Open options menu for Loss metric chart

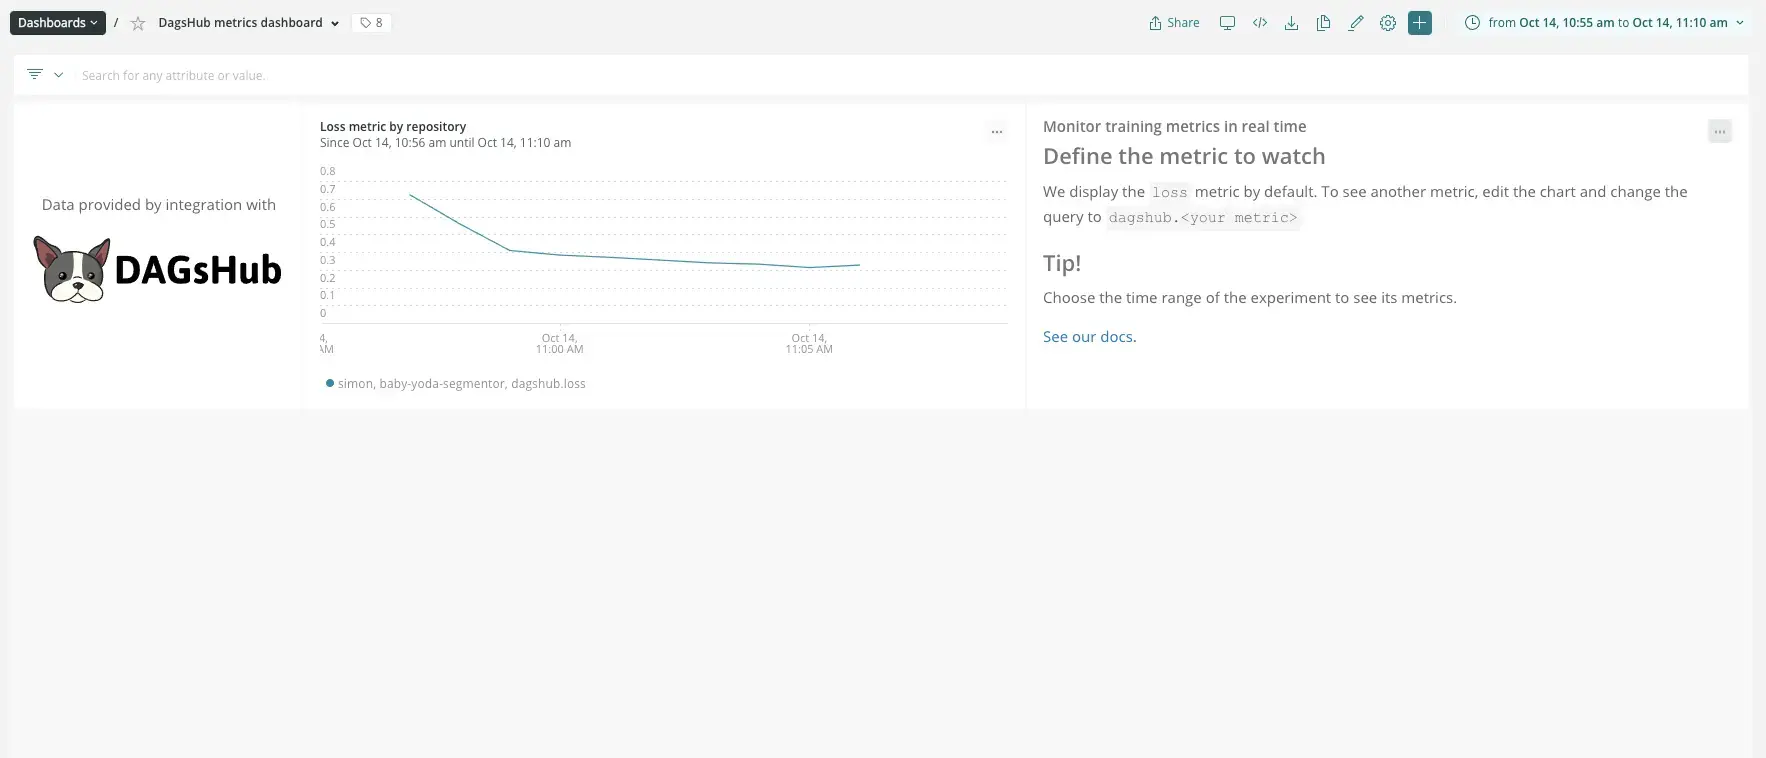[997, 132]
